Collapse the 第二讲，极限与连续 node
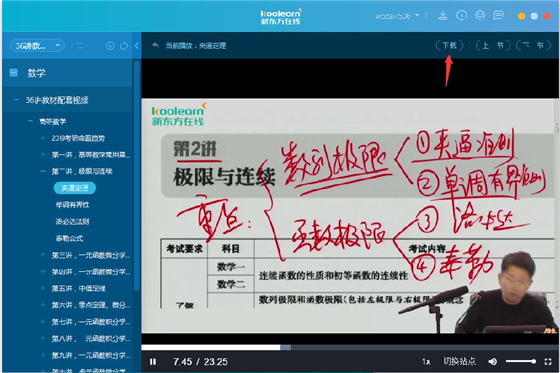This screenshot has height=373, width=560. [x=43, y=171]
